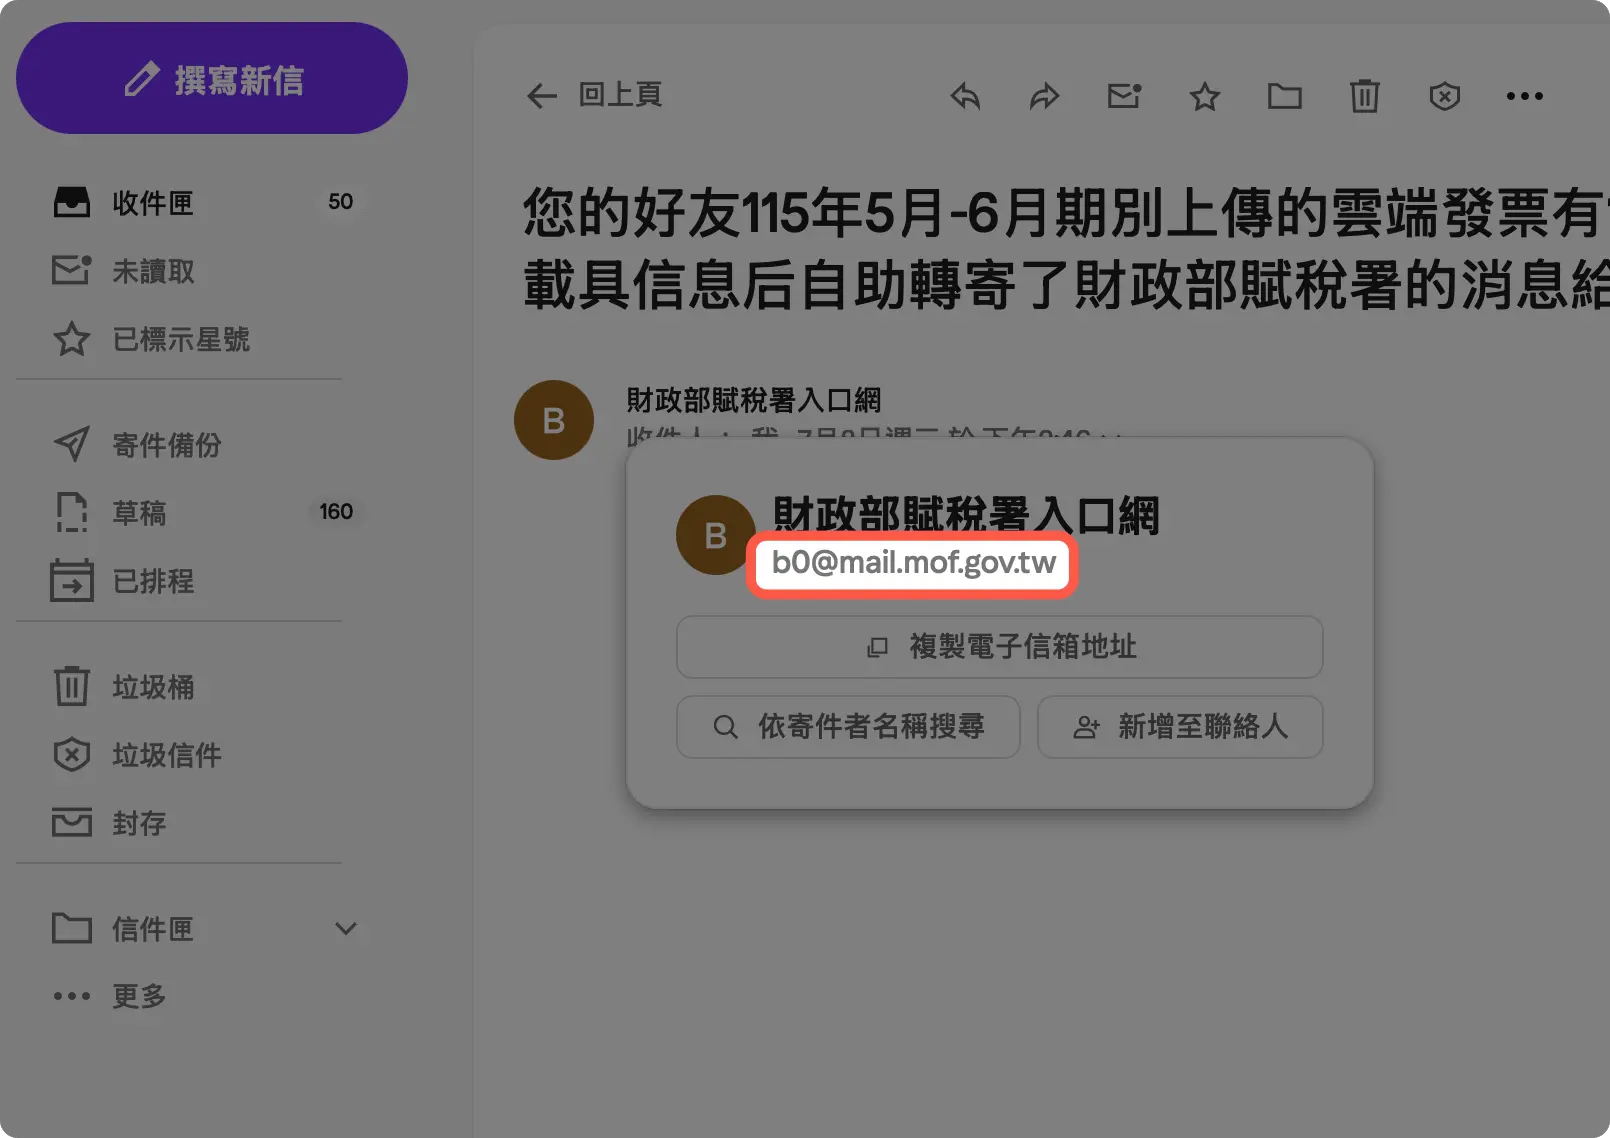The image size is (1610, 1138).
Task: Click the forward arrow icon in toolbar
Action: tap(1044, 96)
